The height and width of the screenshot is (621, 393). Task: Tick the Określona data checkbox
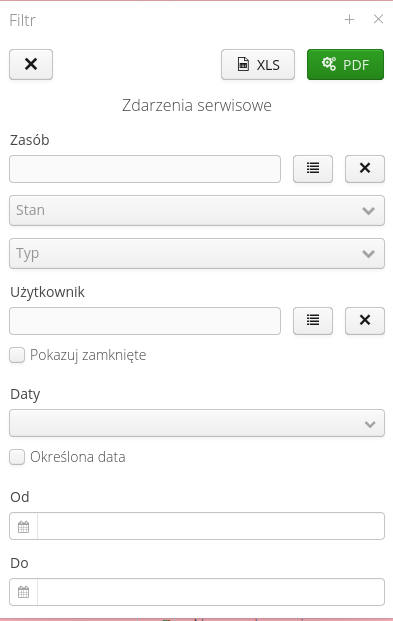17,457
